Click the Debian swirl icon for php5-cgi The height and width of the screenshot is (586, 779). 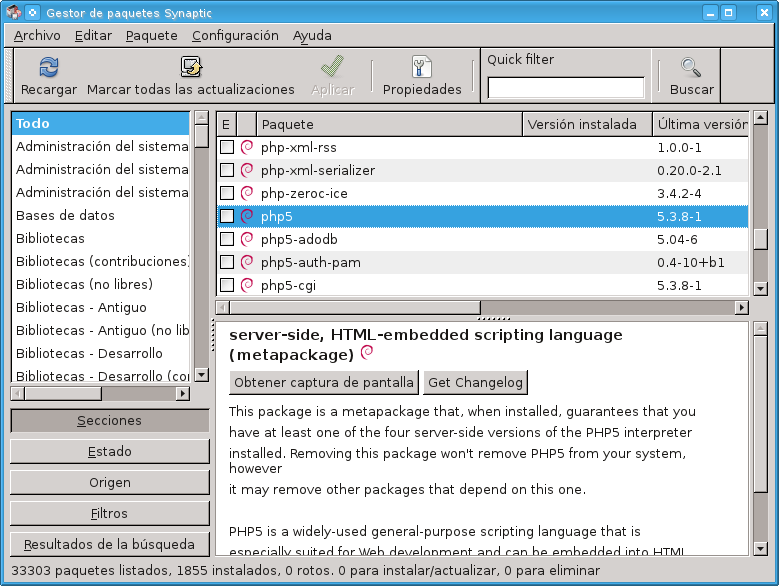click(x=247, y=285)
